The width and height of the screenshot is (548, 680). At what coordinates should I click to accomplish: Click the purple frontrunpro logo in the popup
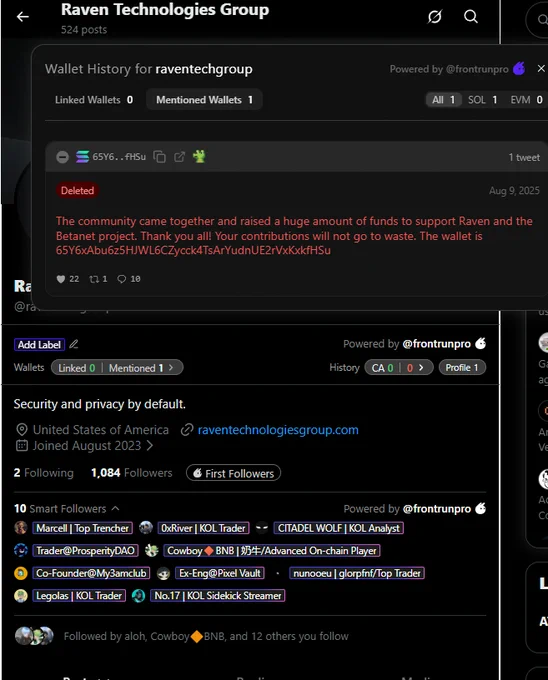(x=519, y=69)
